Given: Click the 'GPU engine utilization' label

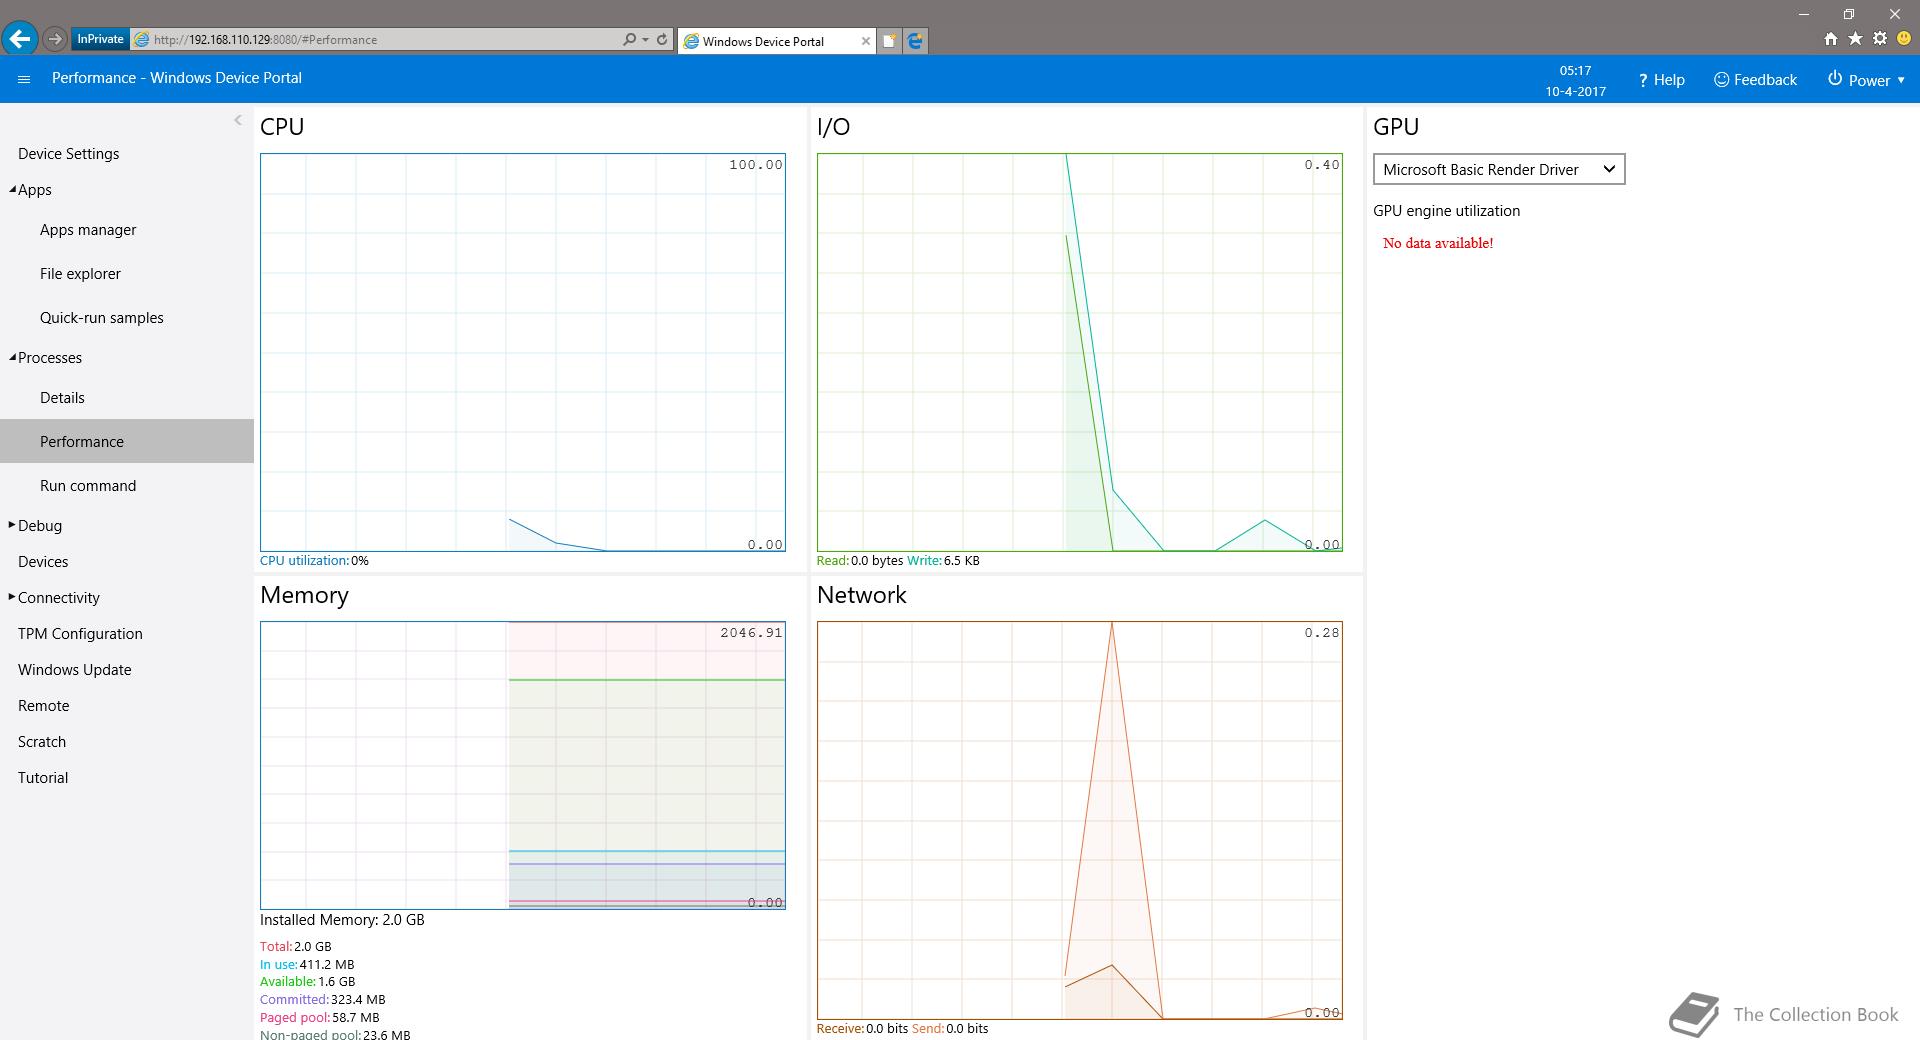Looking at the screenshot, I should [1446, 210].
